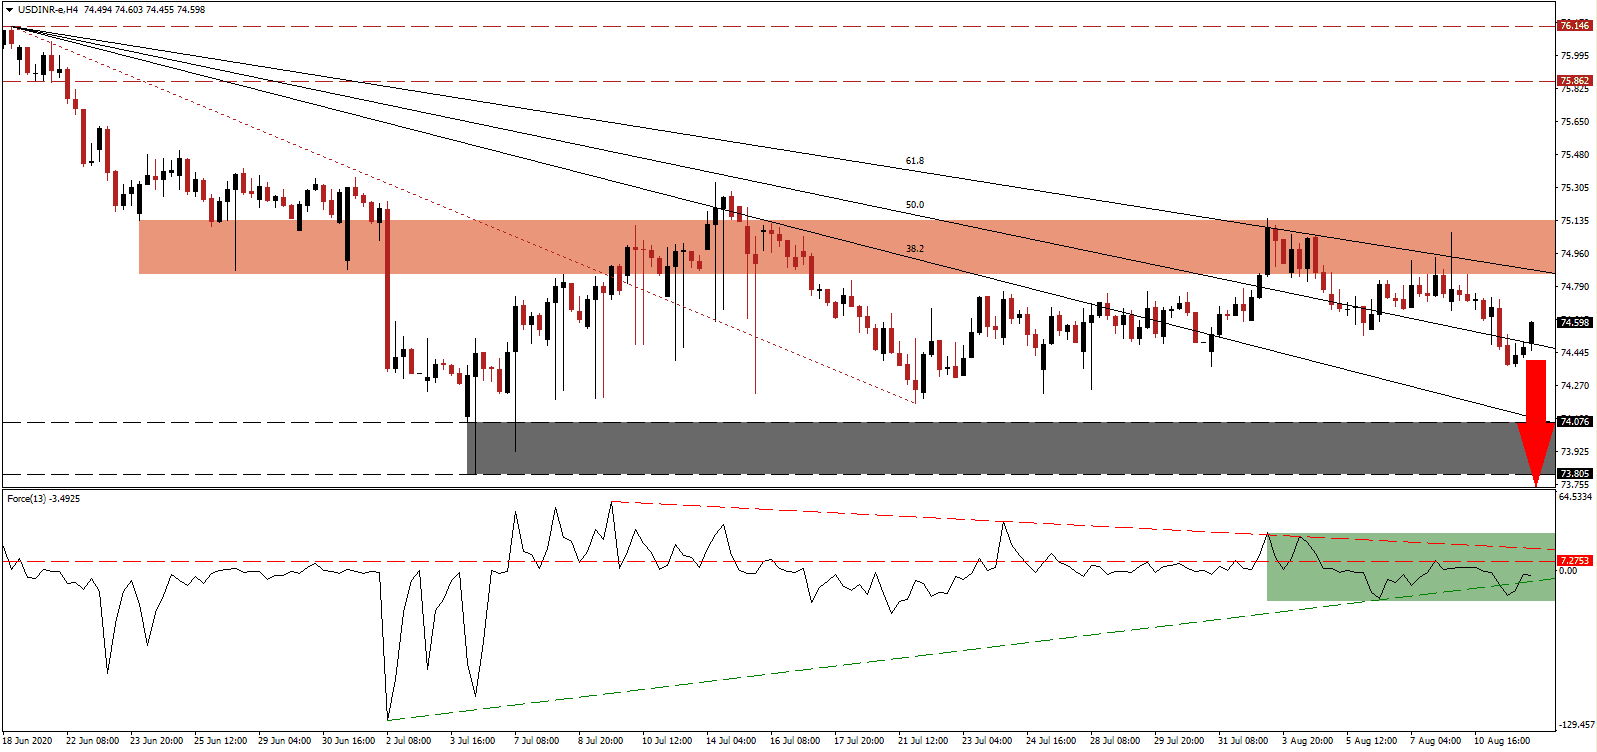Click the black 74.076 support level tag
The height and width of the screenshot is (752, 1597).
1575,422
